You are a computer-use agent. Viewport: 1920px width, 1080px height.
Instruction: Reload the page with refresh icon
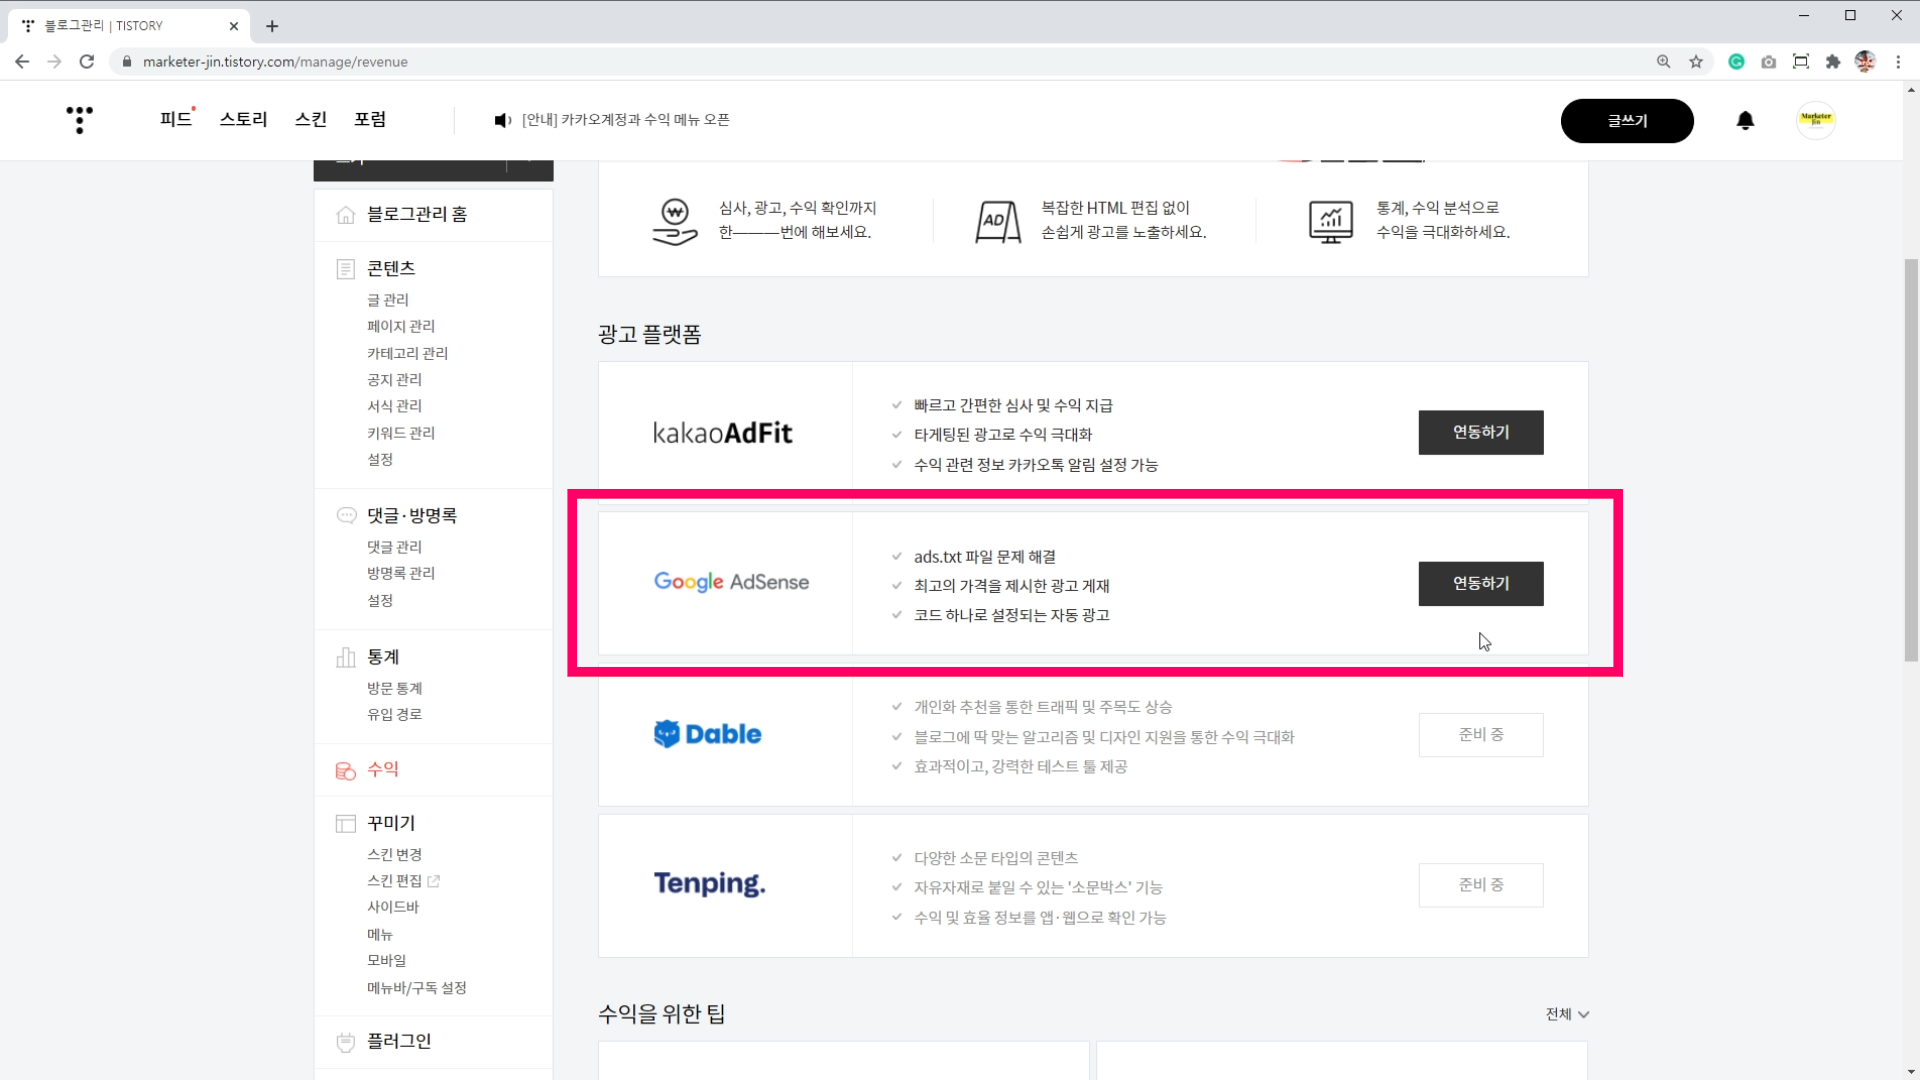(x=87, y=62)
